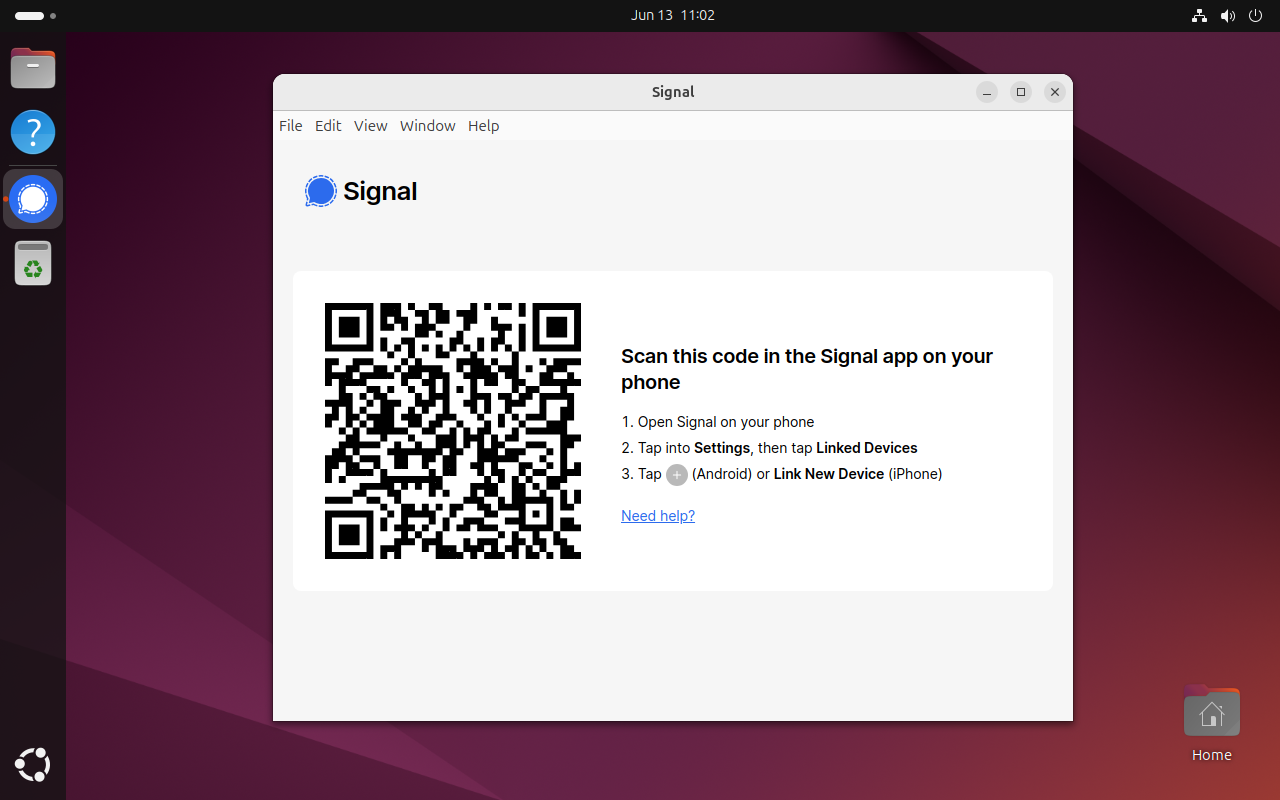Open the Window menu
The width and height of the screenshot is (1280, 800).
[427, 126]
